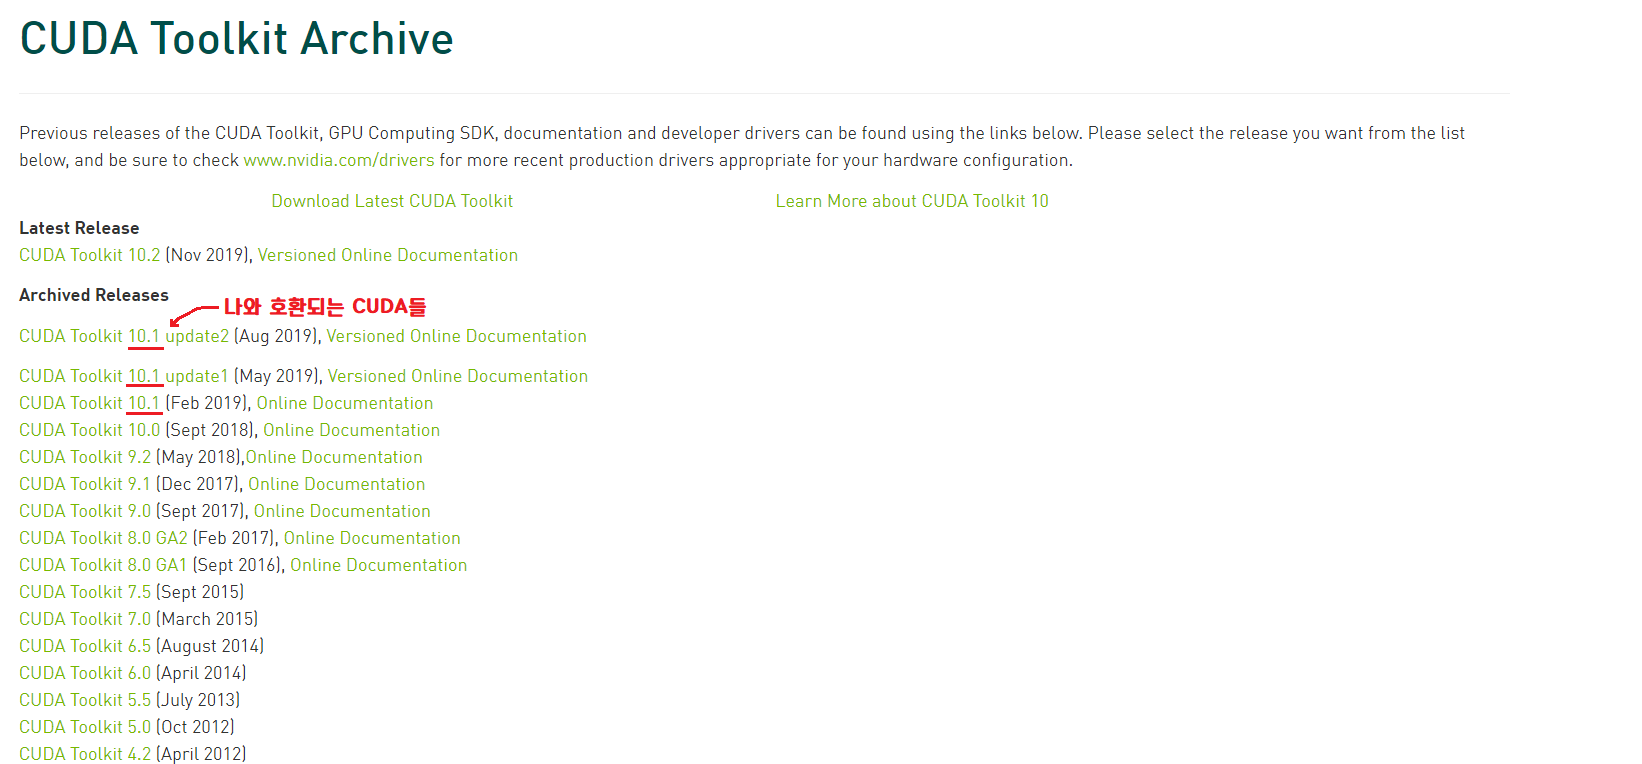Click the (May 2019) date text

tap(277, 376)
